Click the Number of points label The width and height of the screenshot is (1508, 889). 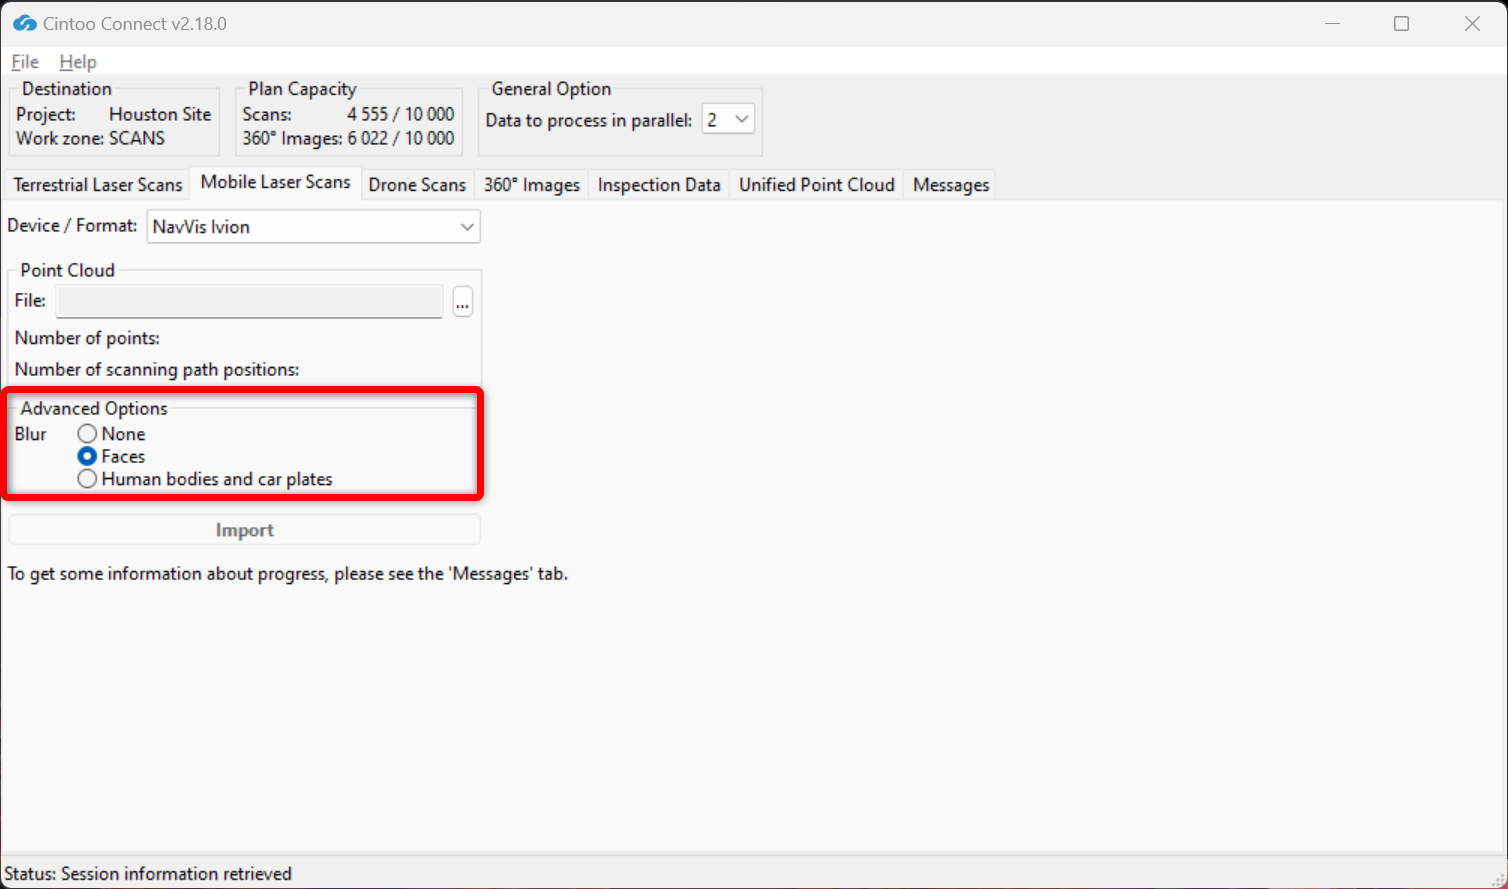point(87,338)
